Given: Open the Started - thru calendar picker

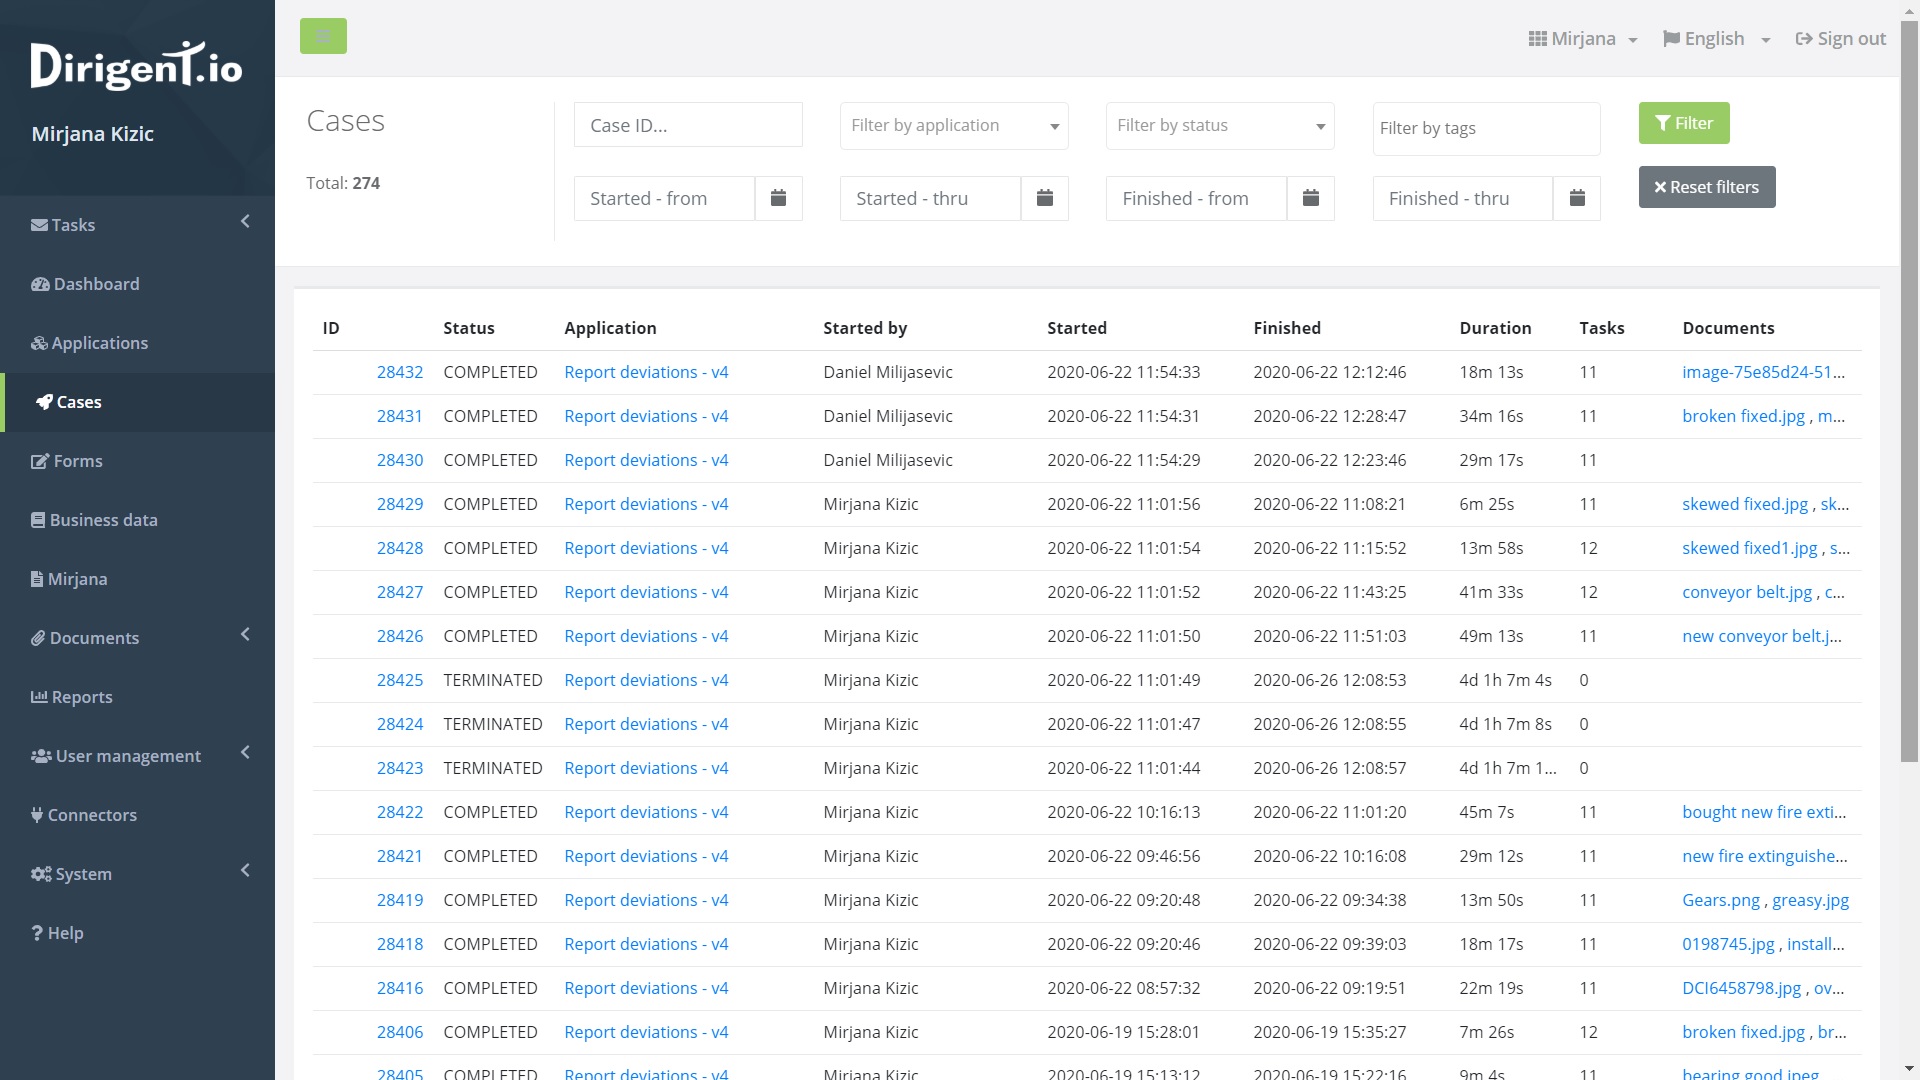Looking at the screenshot, I should 1044,198.
